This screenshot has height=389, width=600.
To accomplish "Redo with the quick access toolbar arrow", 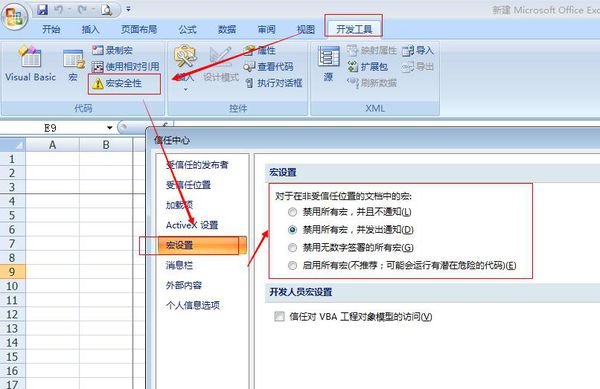I will point(82,10).
